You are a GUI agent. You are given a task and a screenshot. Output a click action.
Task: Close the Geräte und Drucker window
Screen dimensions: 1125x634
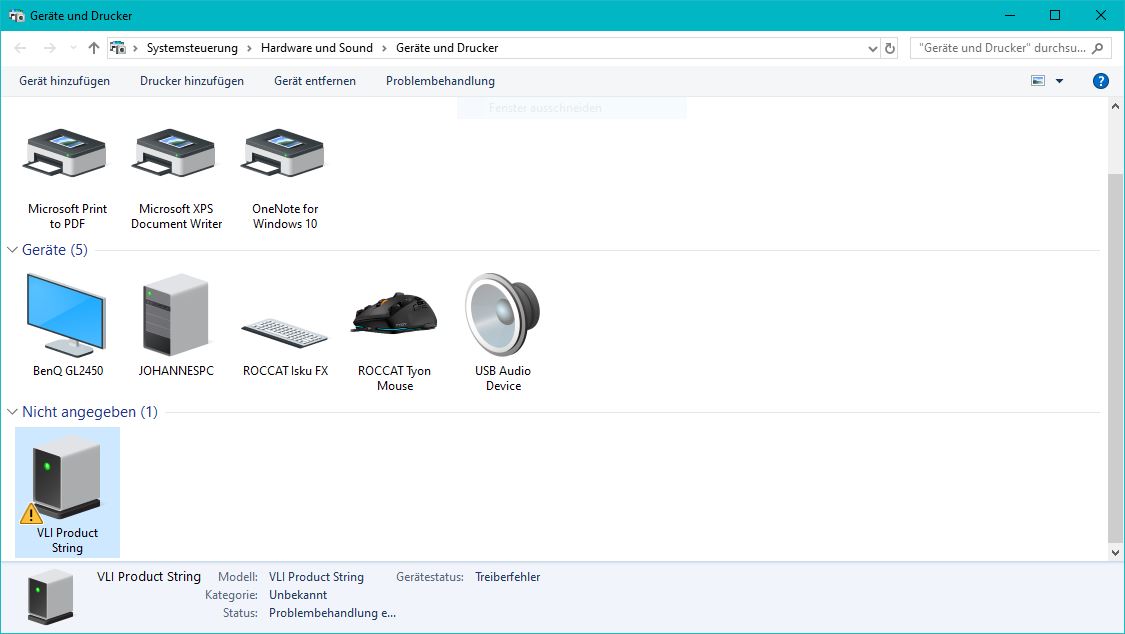coord(1101,15)
